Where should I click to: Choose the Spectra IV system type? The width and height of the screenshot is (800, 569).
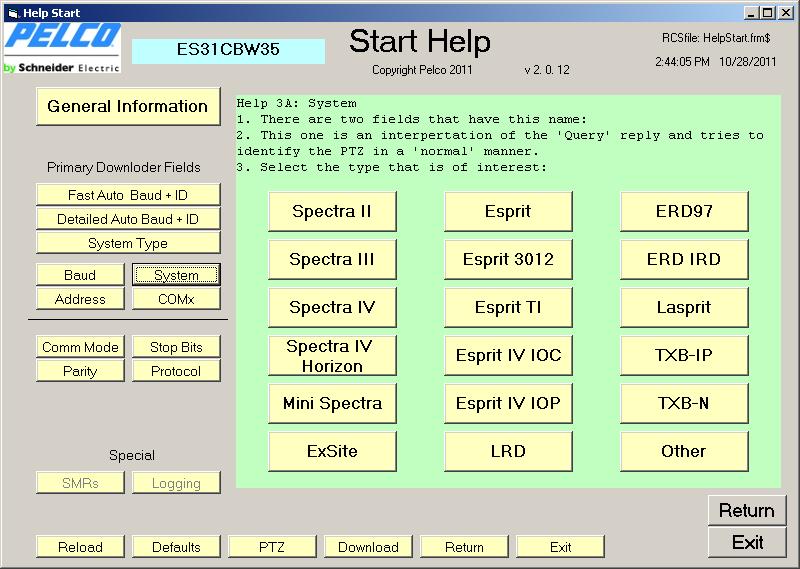coord(332,307)
